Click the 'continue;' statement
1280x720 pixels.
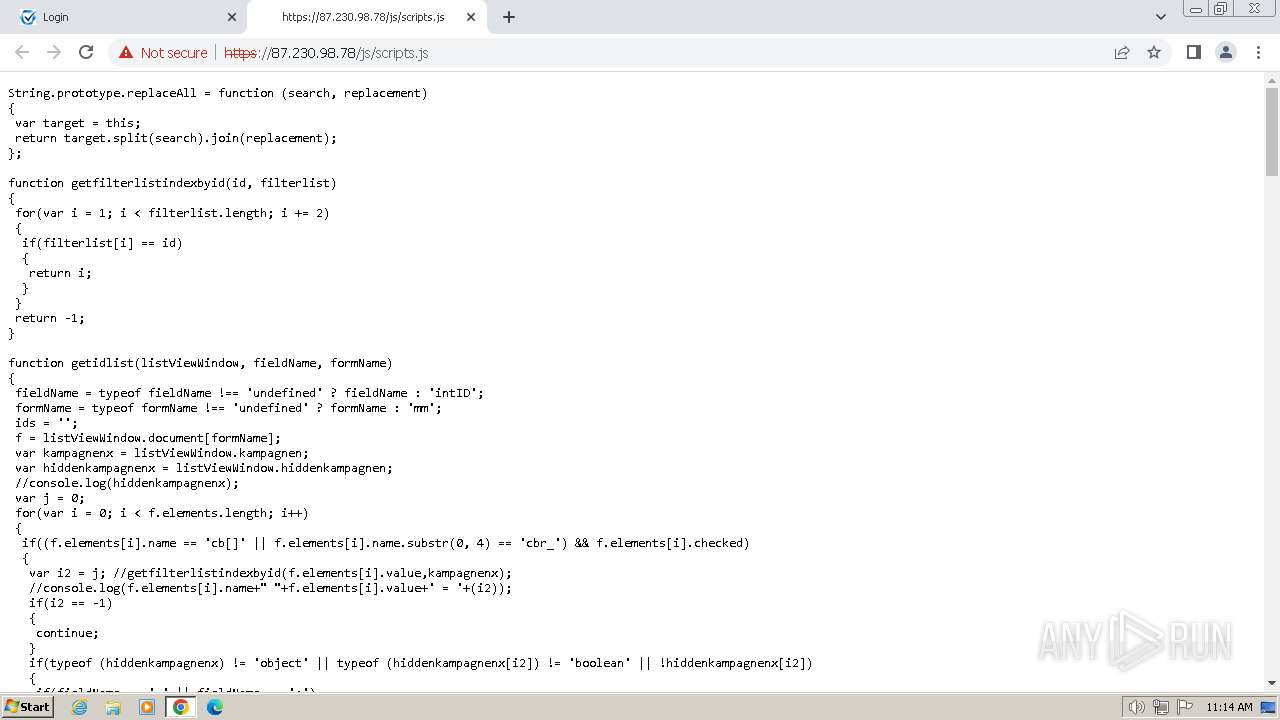point(67,633)
